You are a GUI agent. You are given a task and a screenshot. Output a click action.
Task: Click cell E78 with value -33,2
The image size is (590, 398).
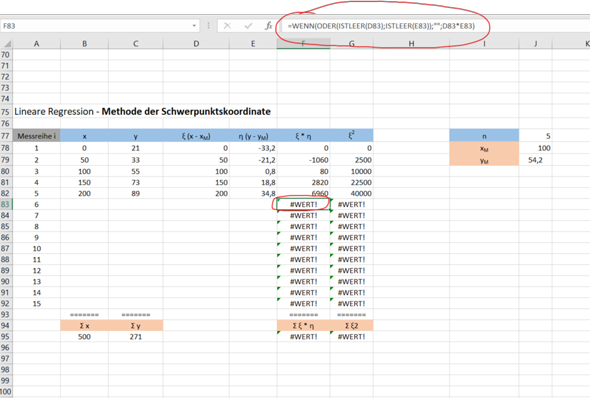(253, 148)
